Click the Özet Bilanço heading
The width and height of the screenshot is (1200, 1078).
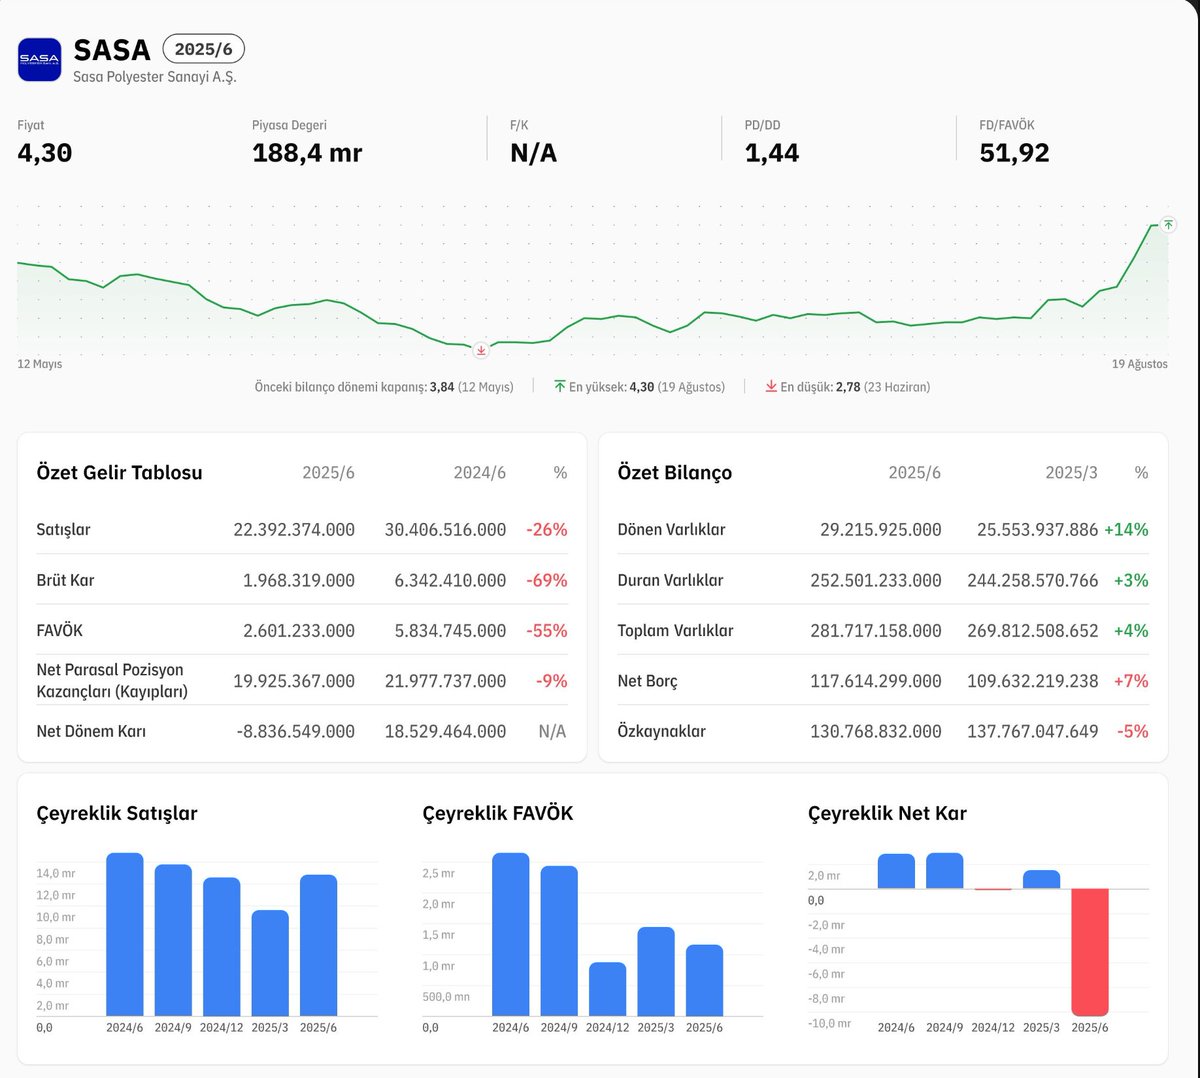click(x=675, y=473)
